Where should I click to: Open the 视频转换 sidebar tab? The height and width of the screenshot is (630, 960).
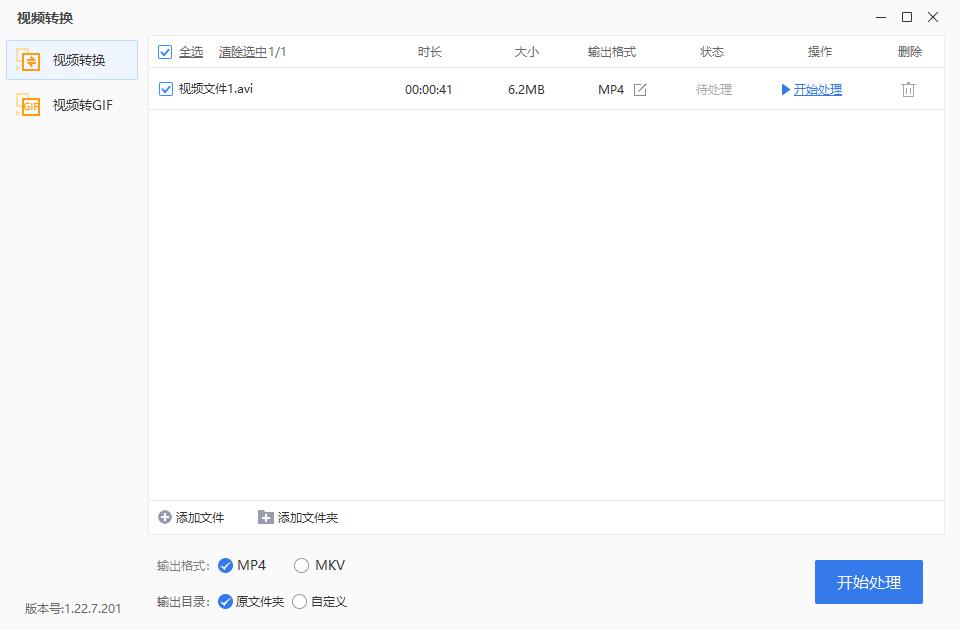tap(78, 60)
